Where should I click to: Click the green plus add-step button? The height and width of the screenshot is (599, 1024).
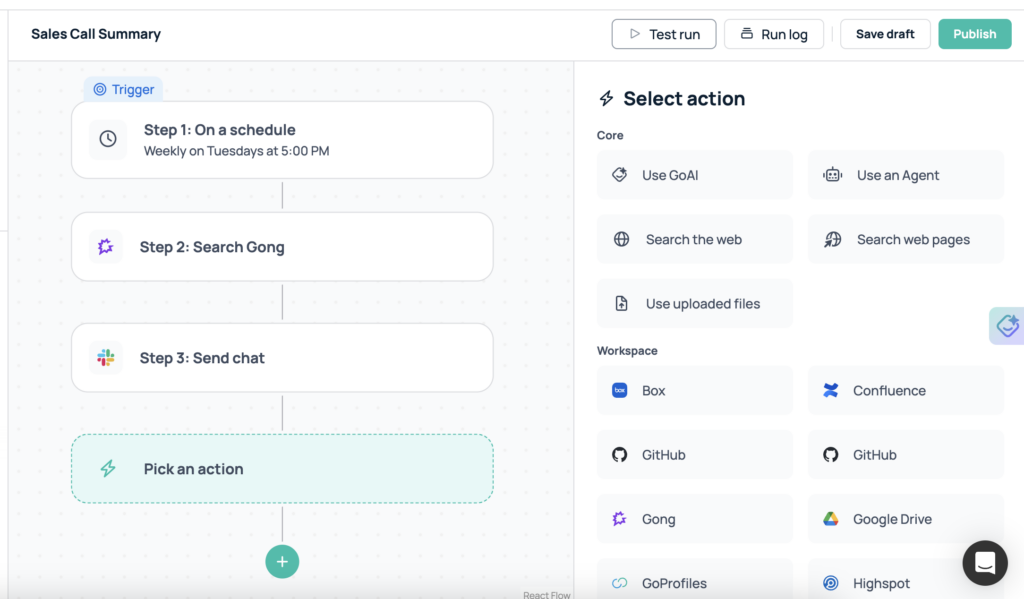coord(282,562)
